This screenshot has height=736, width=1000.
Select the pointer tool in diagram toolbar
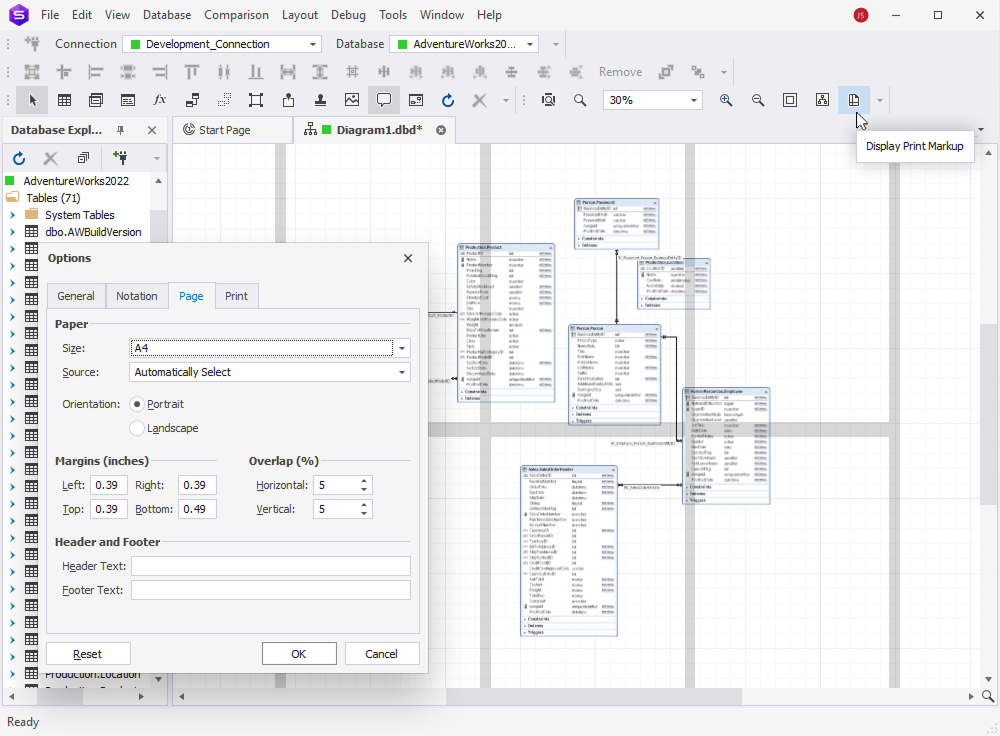(x=33, y=100)
